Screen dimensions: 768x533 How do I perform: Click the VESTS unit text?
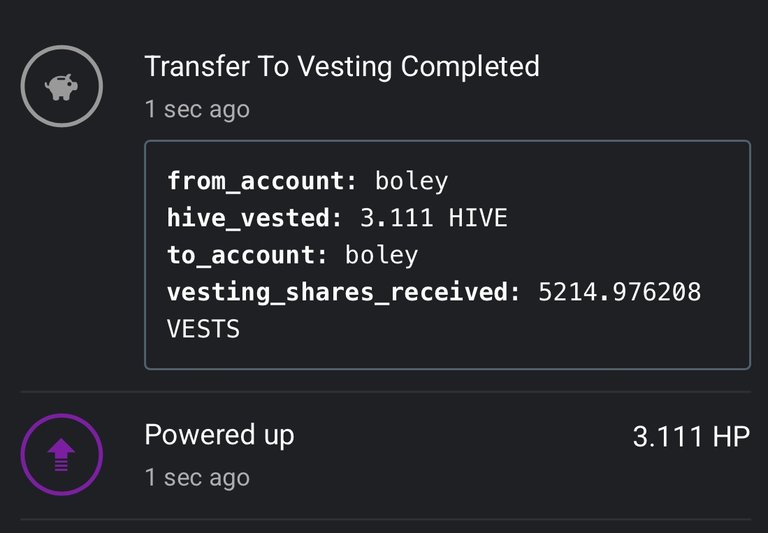click(x=203, y=329)
